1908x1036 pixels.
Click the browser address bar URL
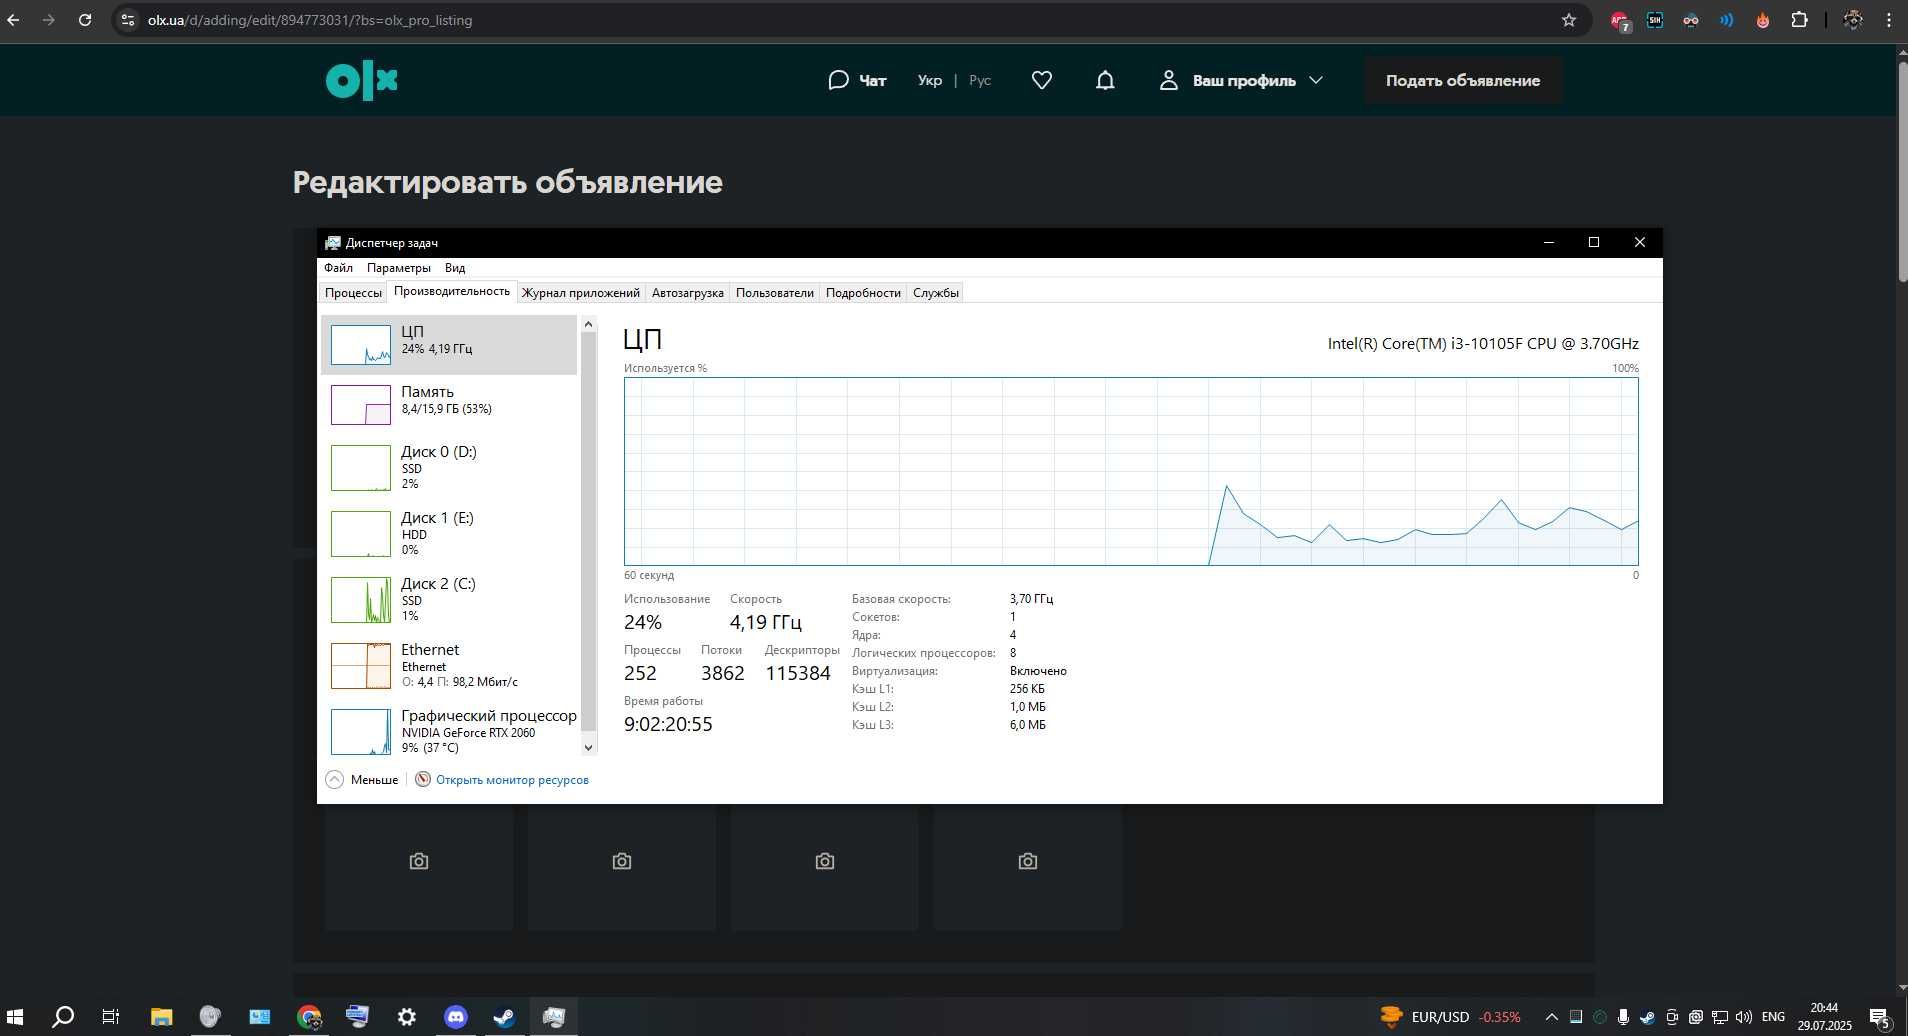[310, 20]
